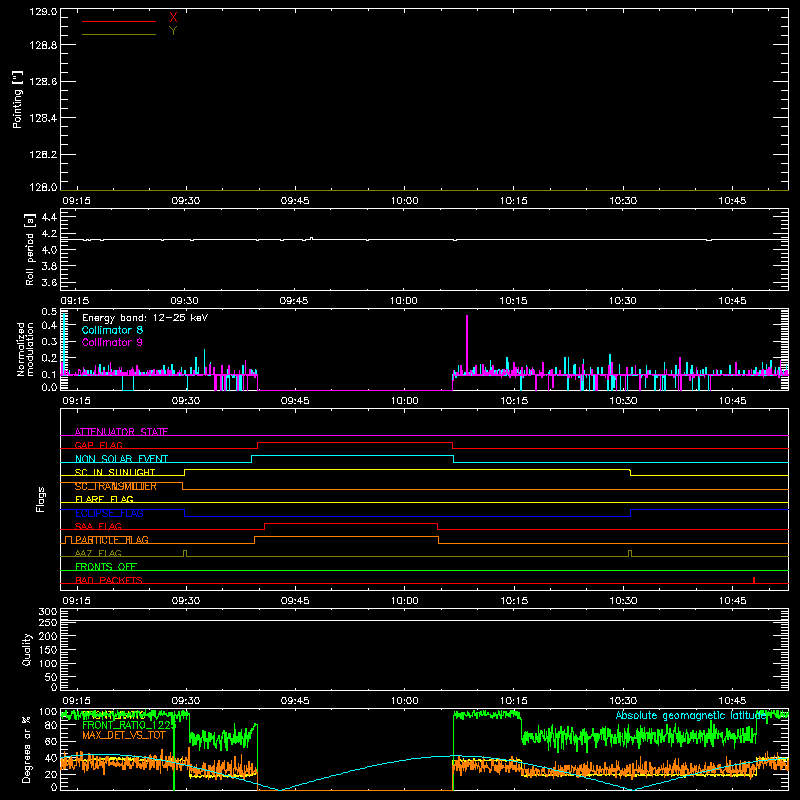Click the red X legend label

coord(173,17)
